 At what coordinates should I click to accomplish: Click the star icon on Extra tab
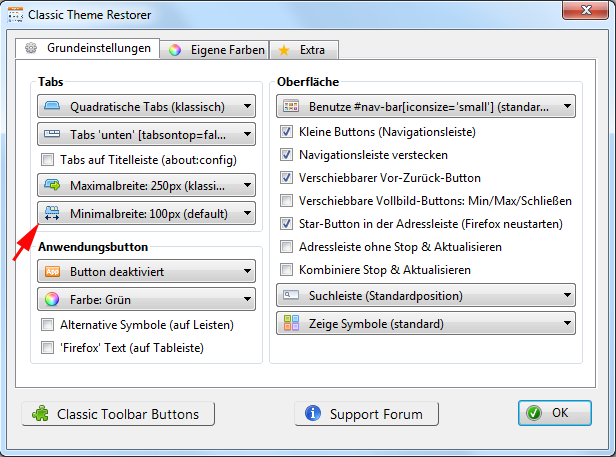[285, 50]
